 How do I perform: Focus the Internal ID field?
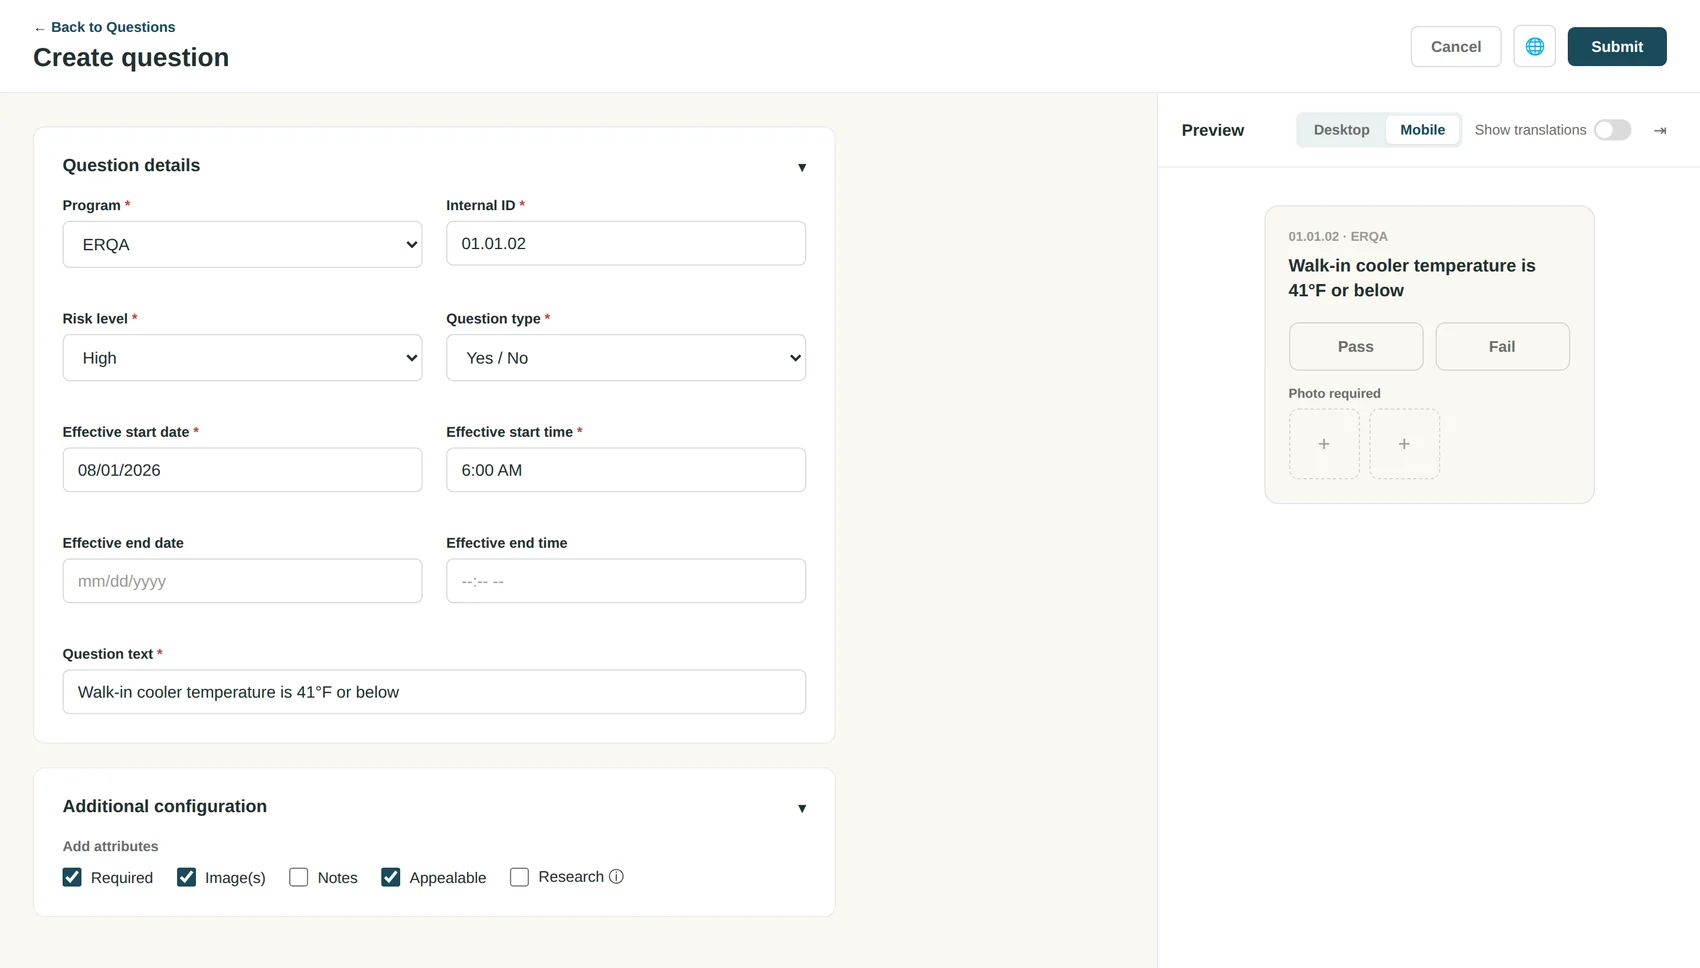coord(626,243)
